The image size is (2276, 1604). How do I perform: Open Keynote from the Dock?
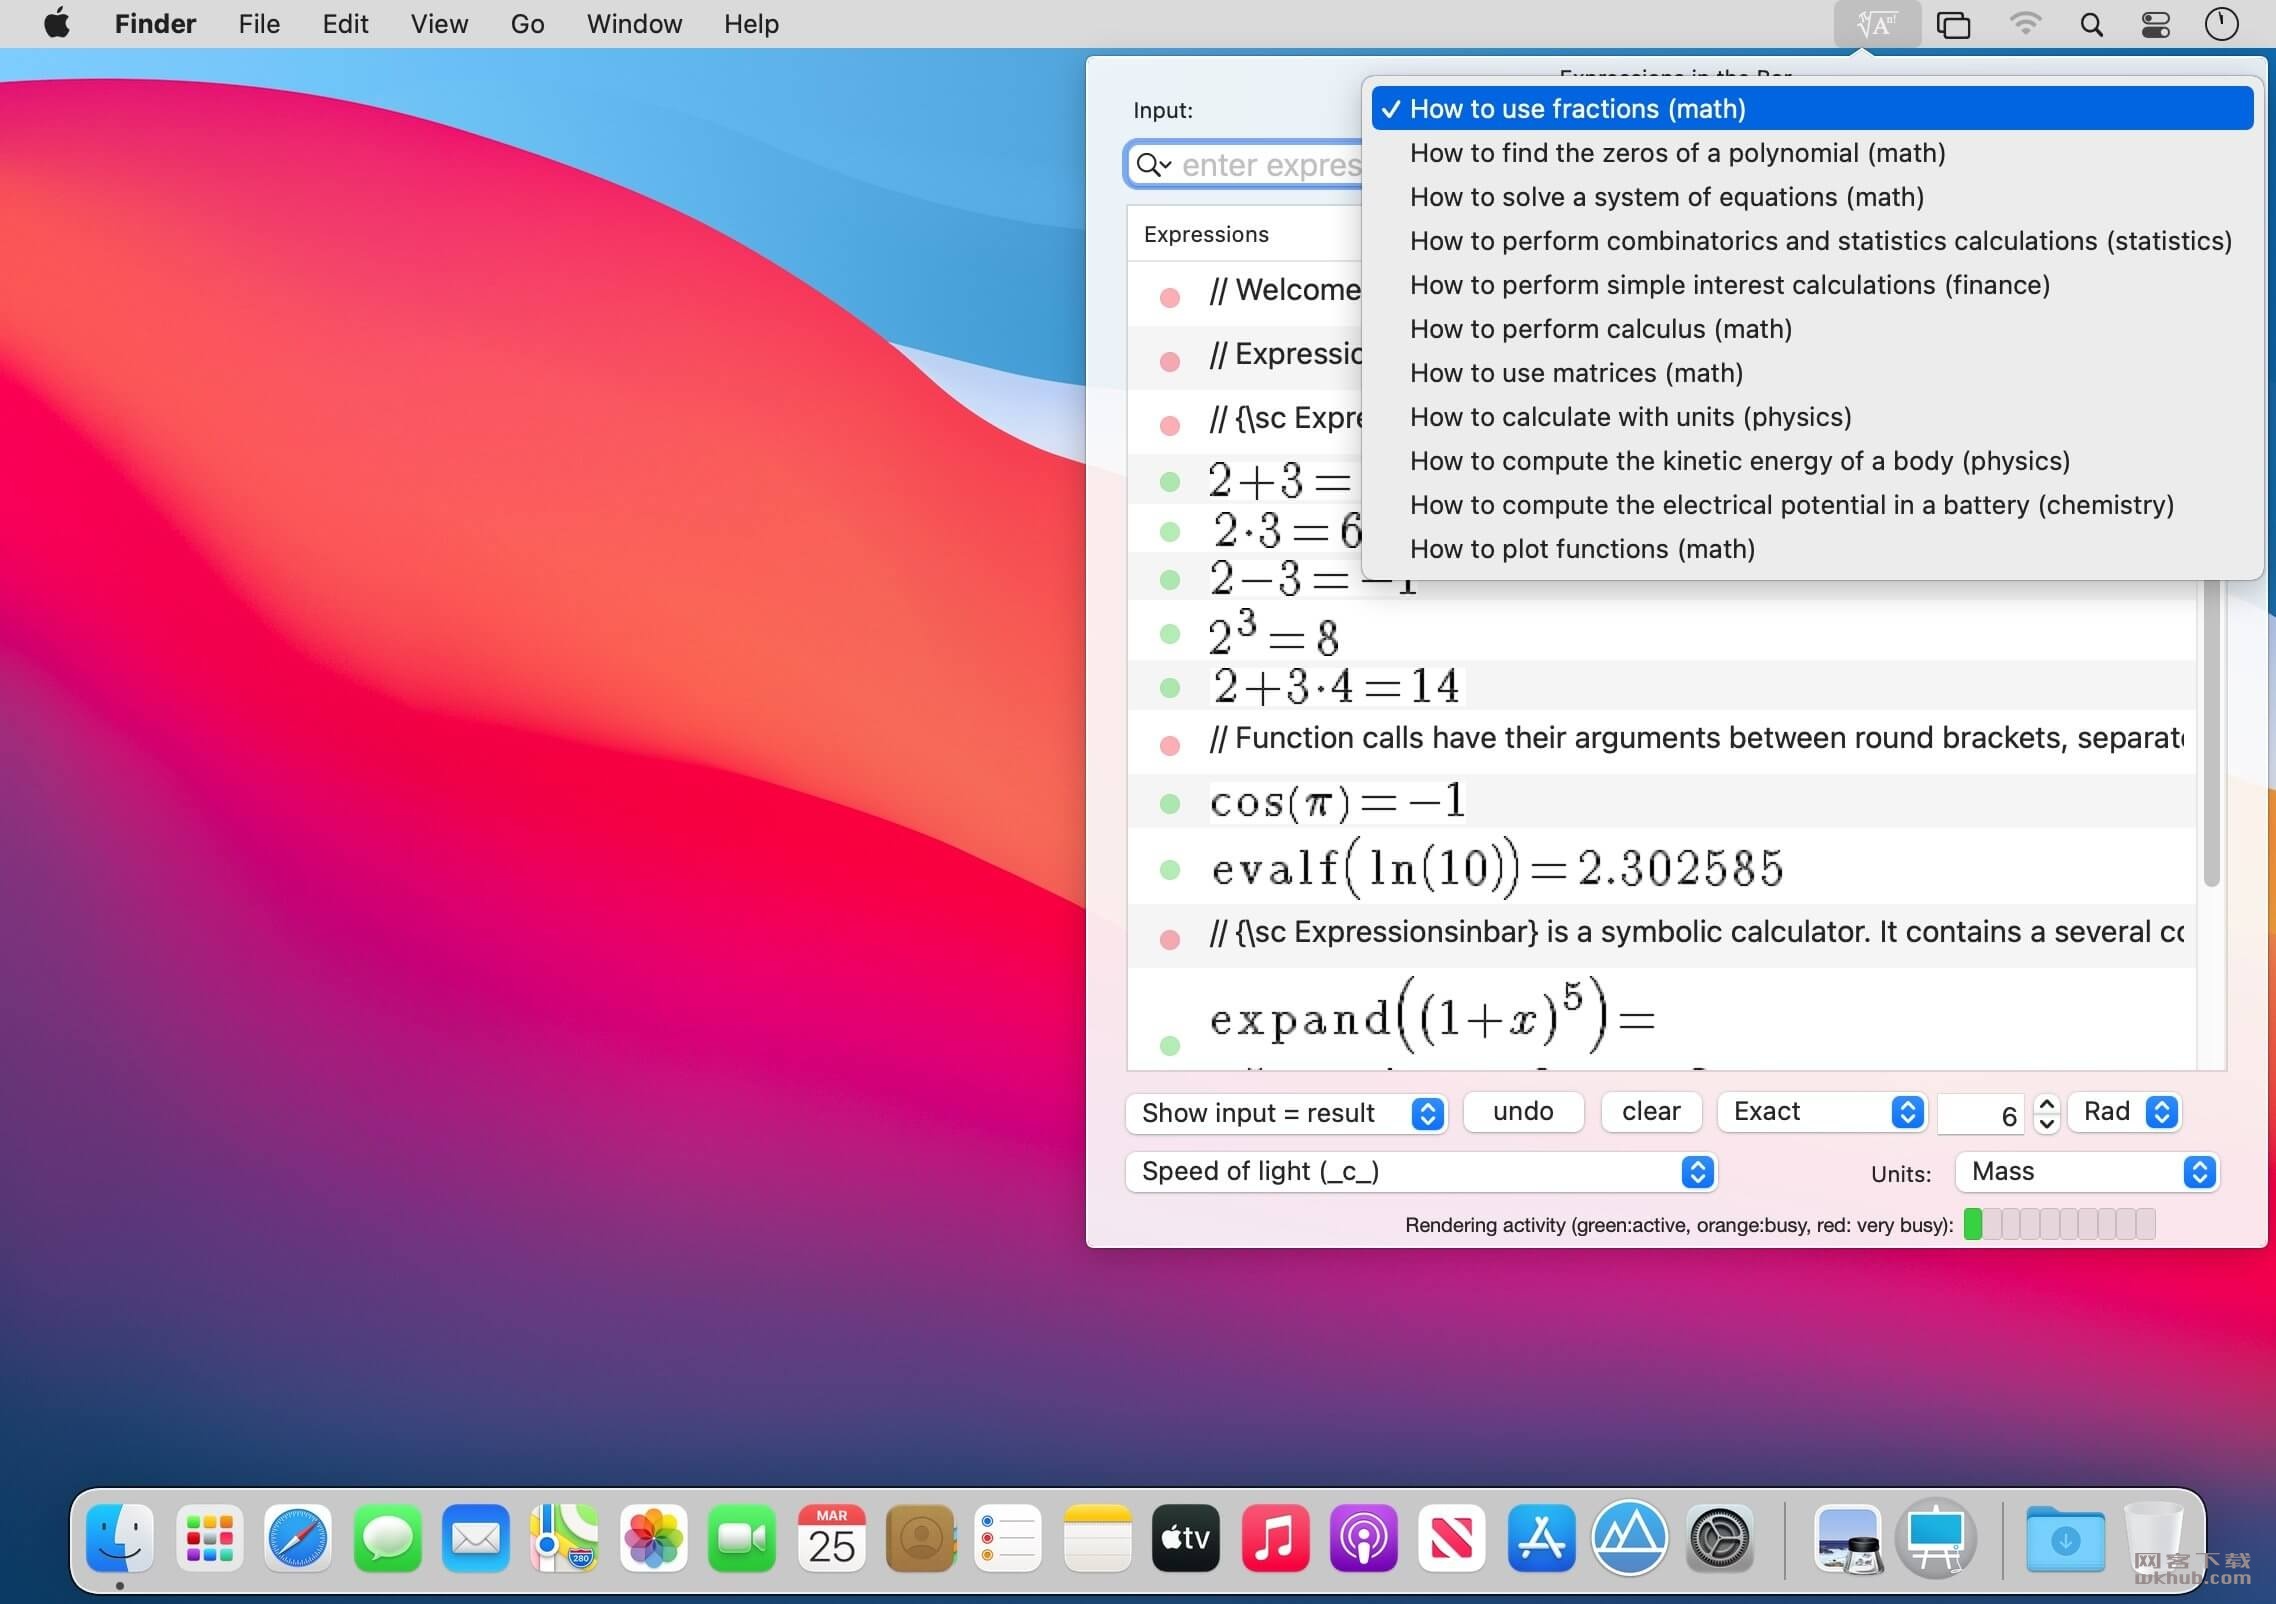pyautogui.click(x=1937, y=1537)
